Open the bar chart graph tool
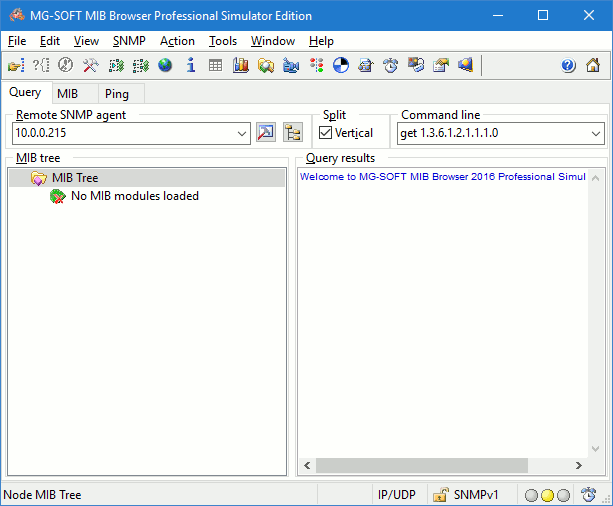Viewport: 613px width, 506px height. [240, 66]
